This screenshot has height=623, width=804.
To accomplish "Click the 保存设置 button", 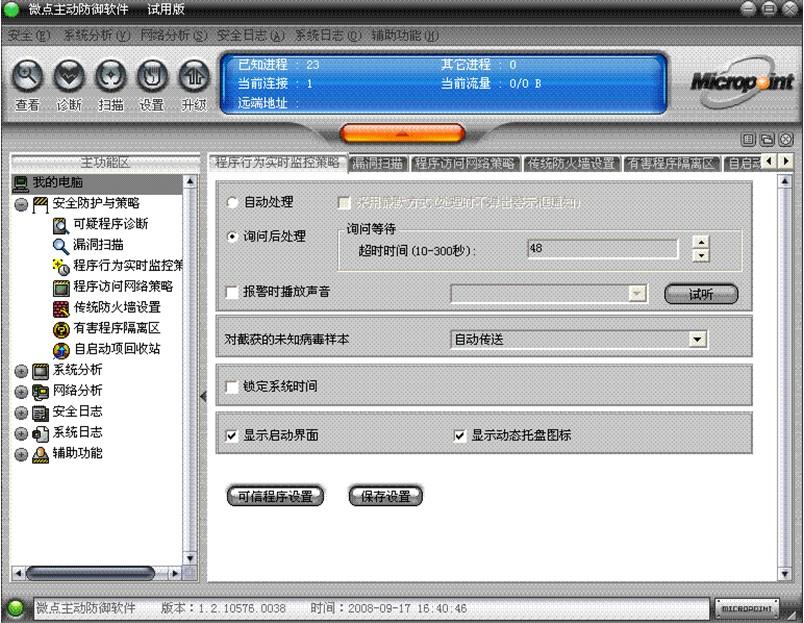I will pos(386,496).
